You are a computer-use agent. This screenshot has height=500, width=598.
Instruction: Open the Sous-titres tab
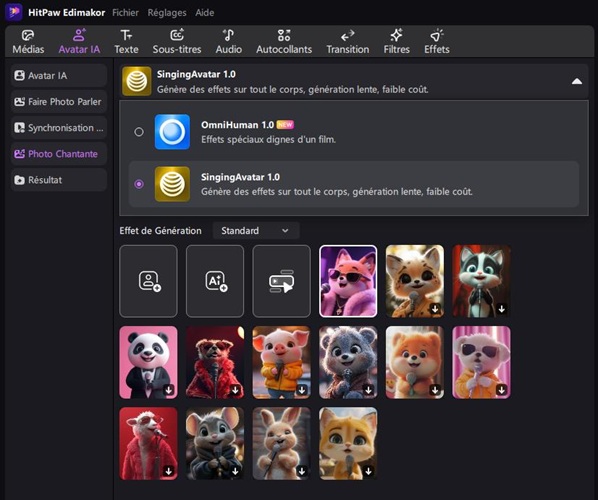[x=177, y=42]
